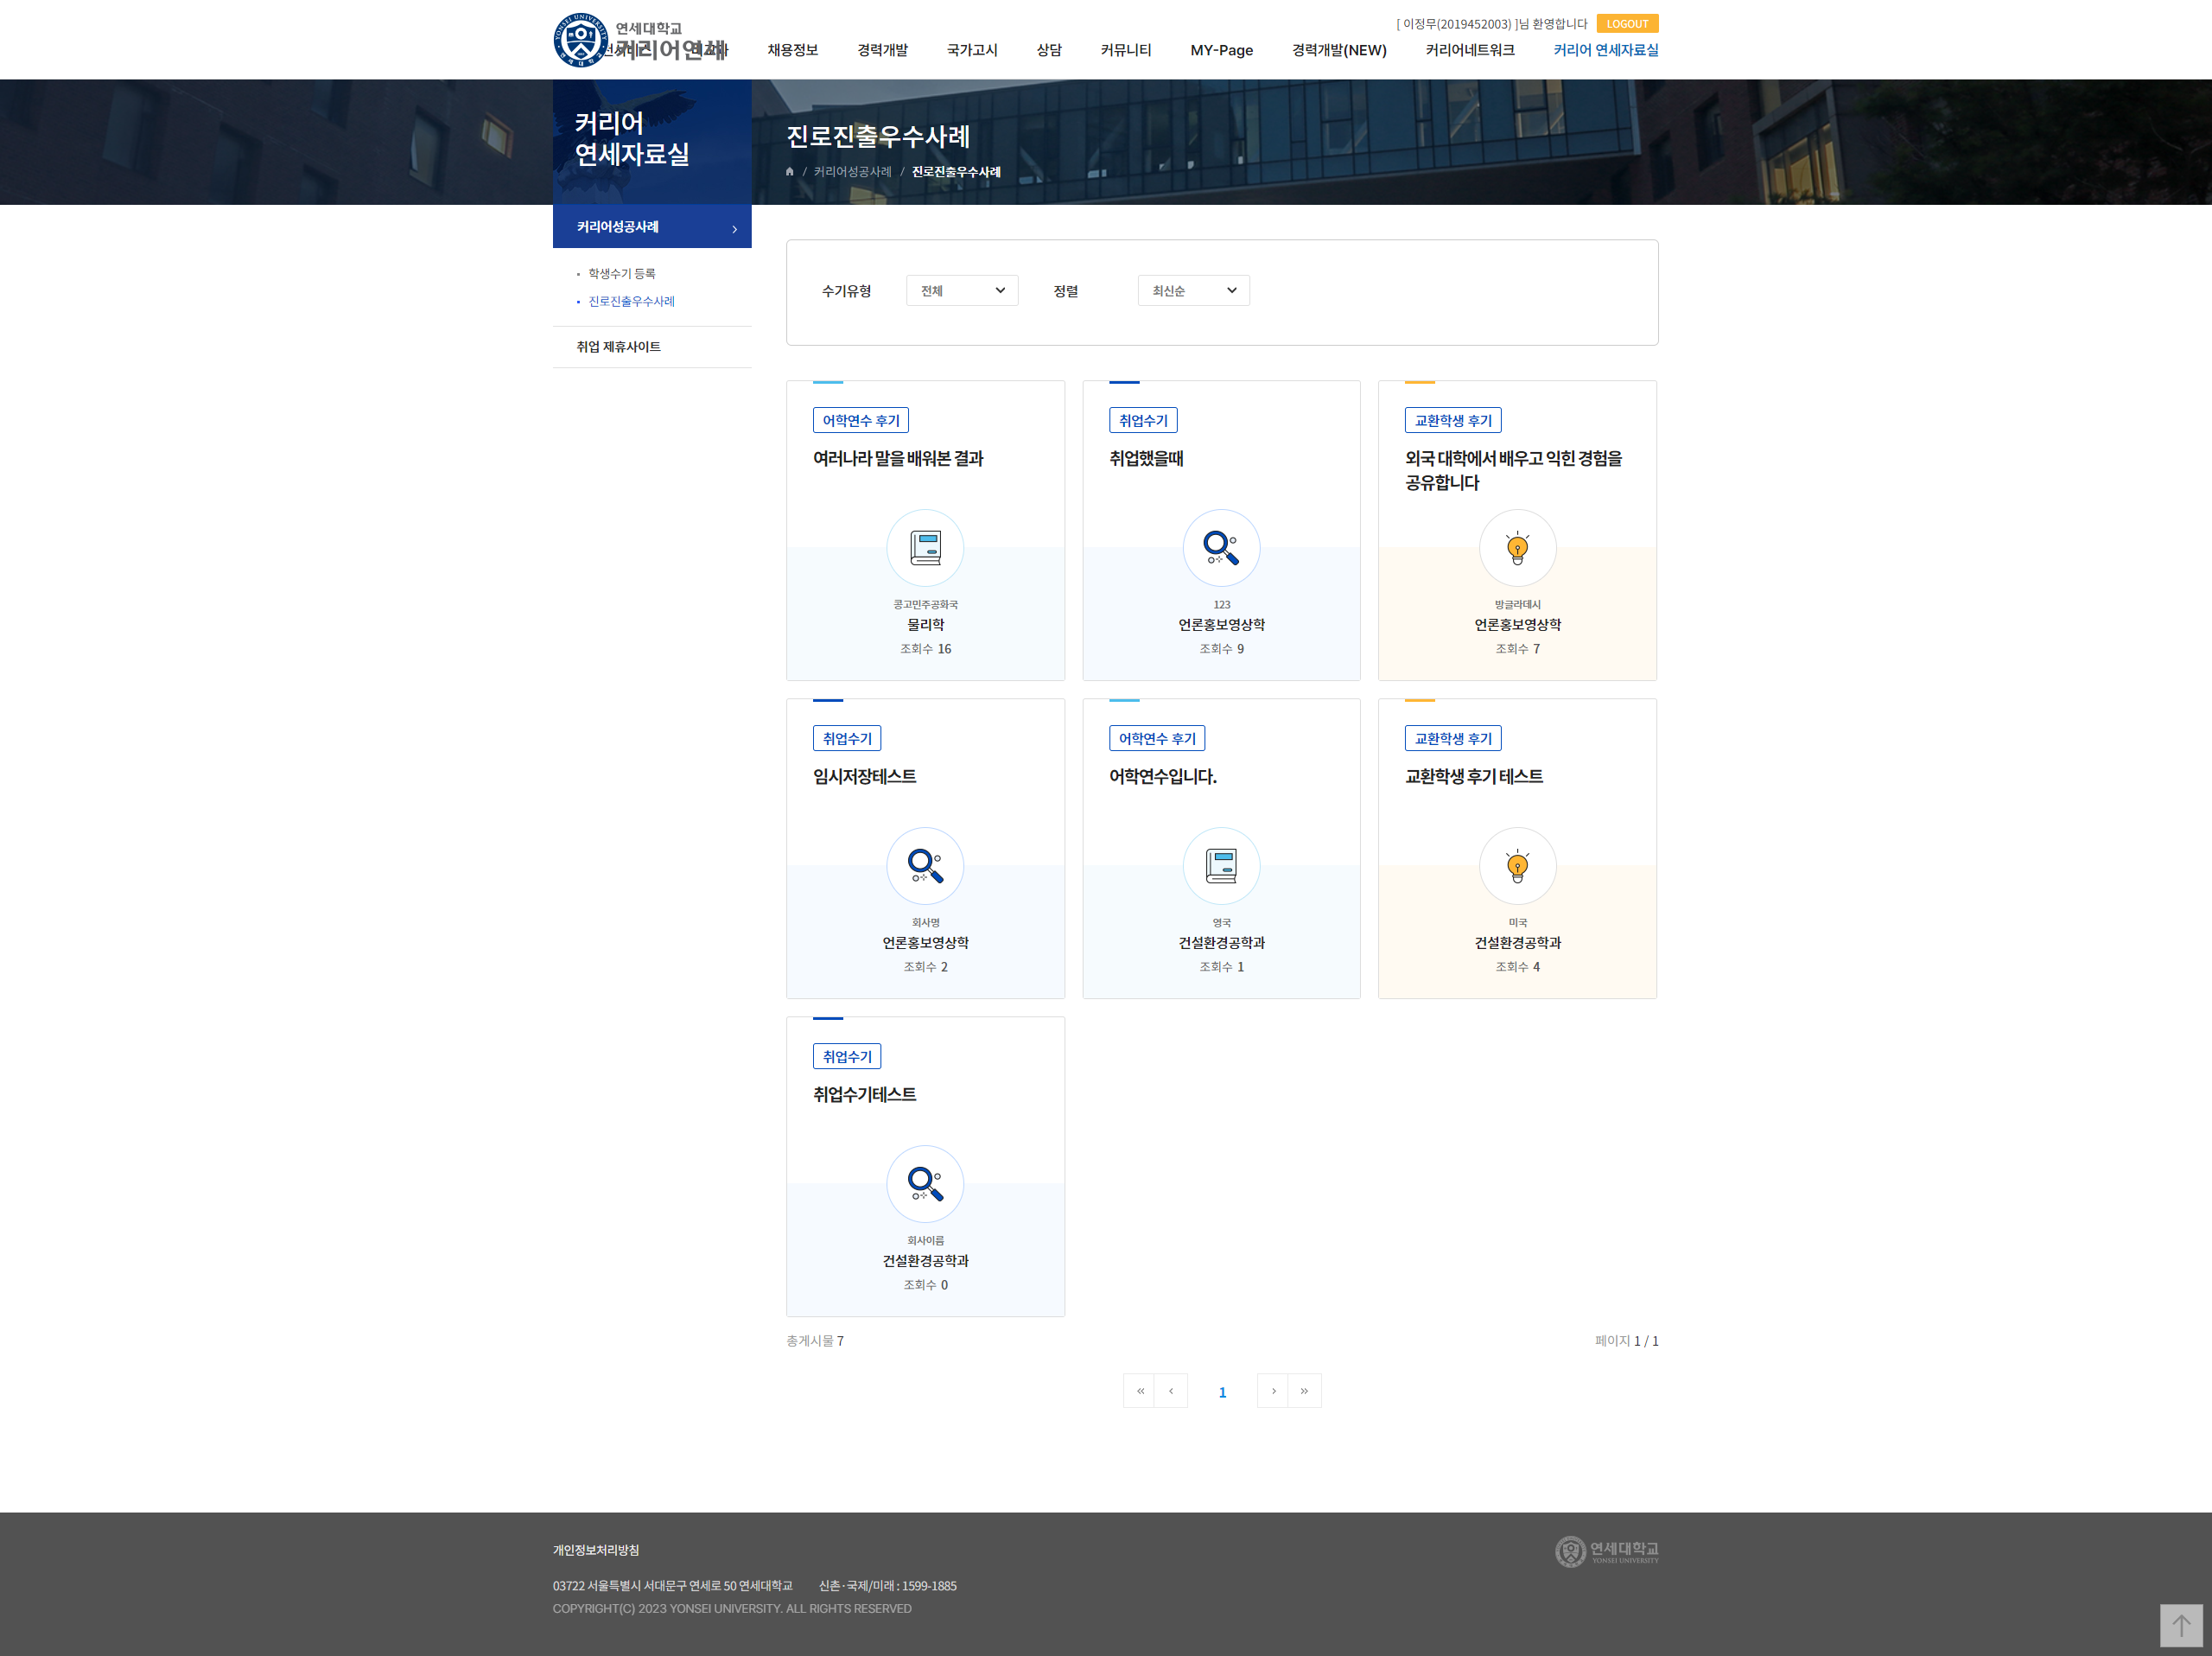Open the 채용정보 menu
The height and width of the screenshot is (1656, 2212).
(x=792, y=50)
